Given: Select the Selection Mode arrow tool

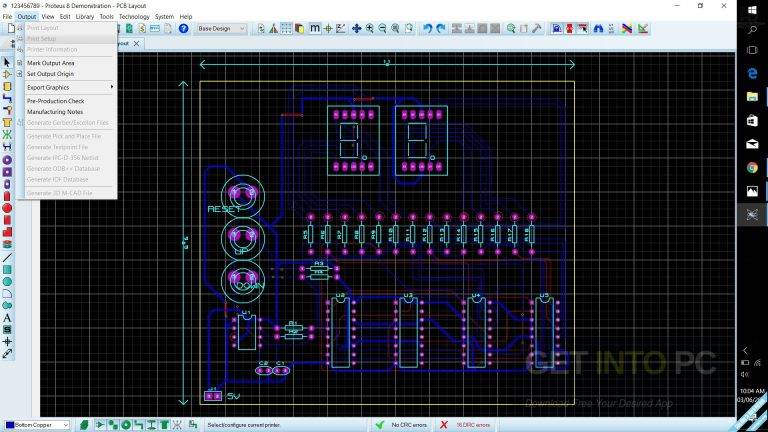Looking at the screenshot, I should coord(6,63).
